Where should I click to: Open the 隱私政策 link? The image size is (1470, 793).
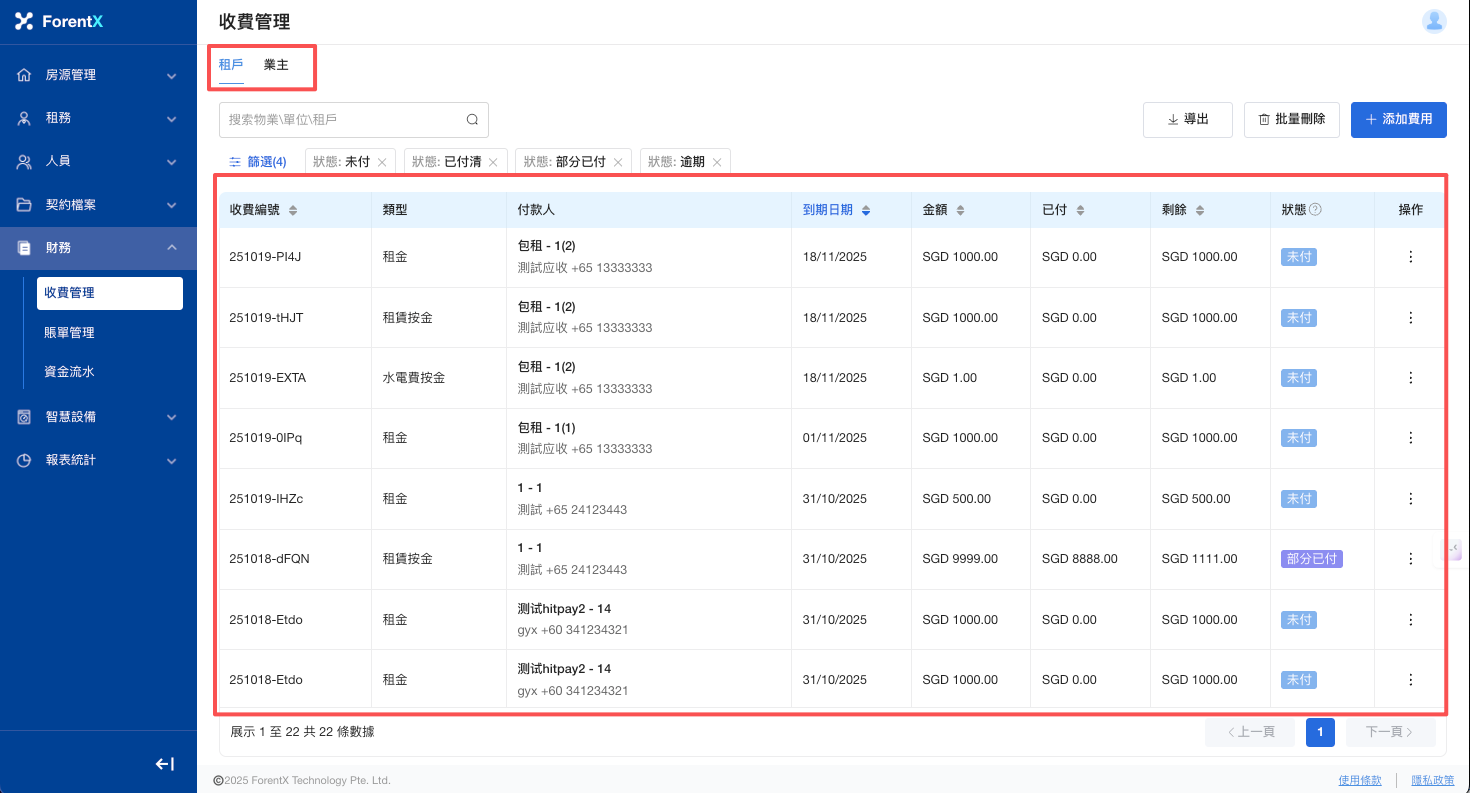point(1432,780)
